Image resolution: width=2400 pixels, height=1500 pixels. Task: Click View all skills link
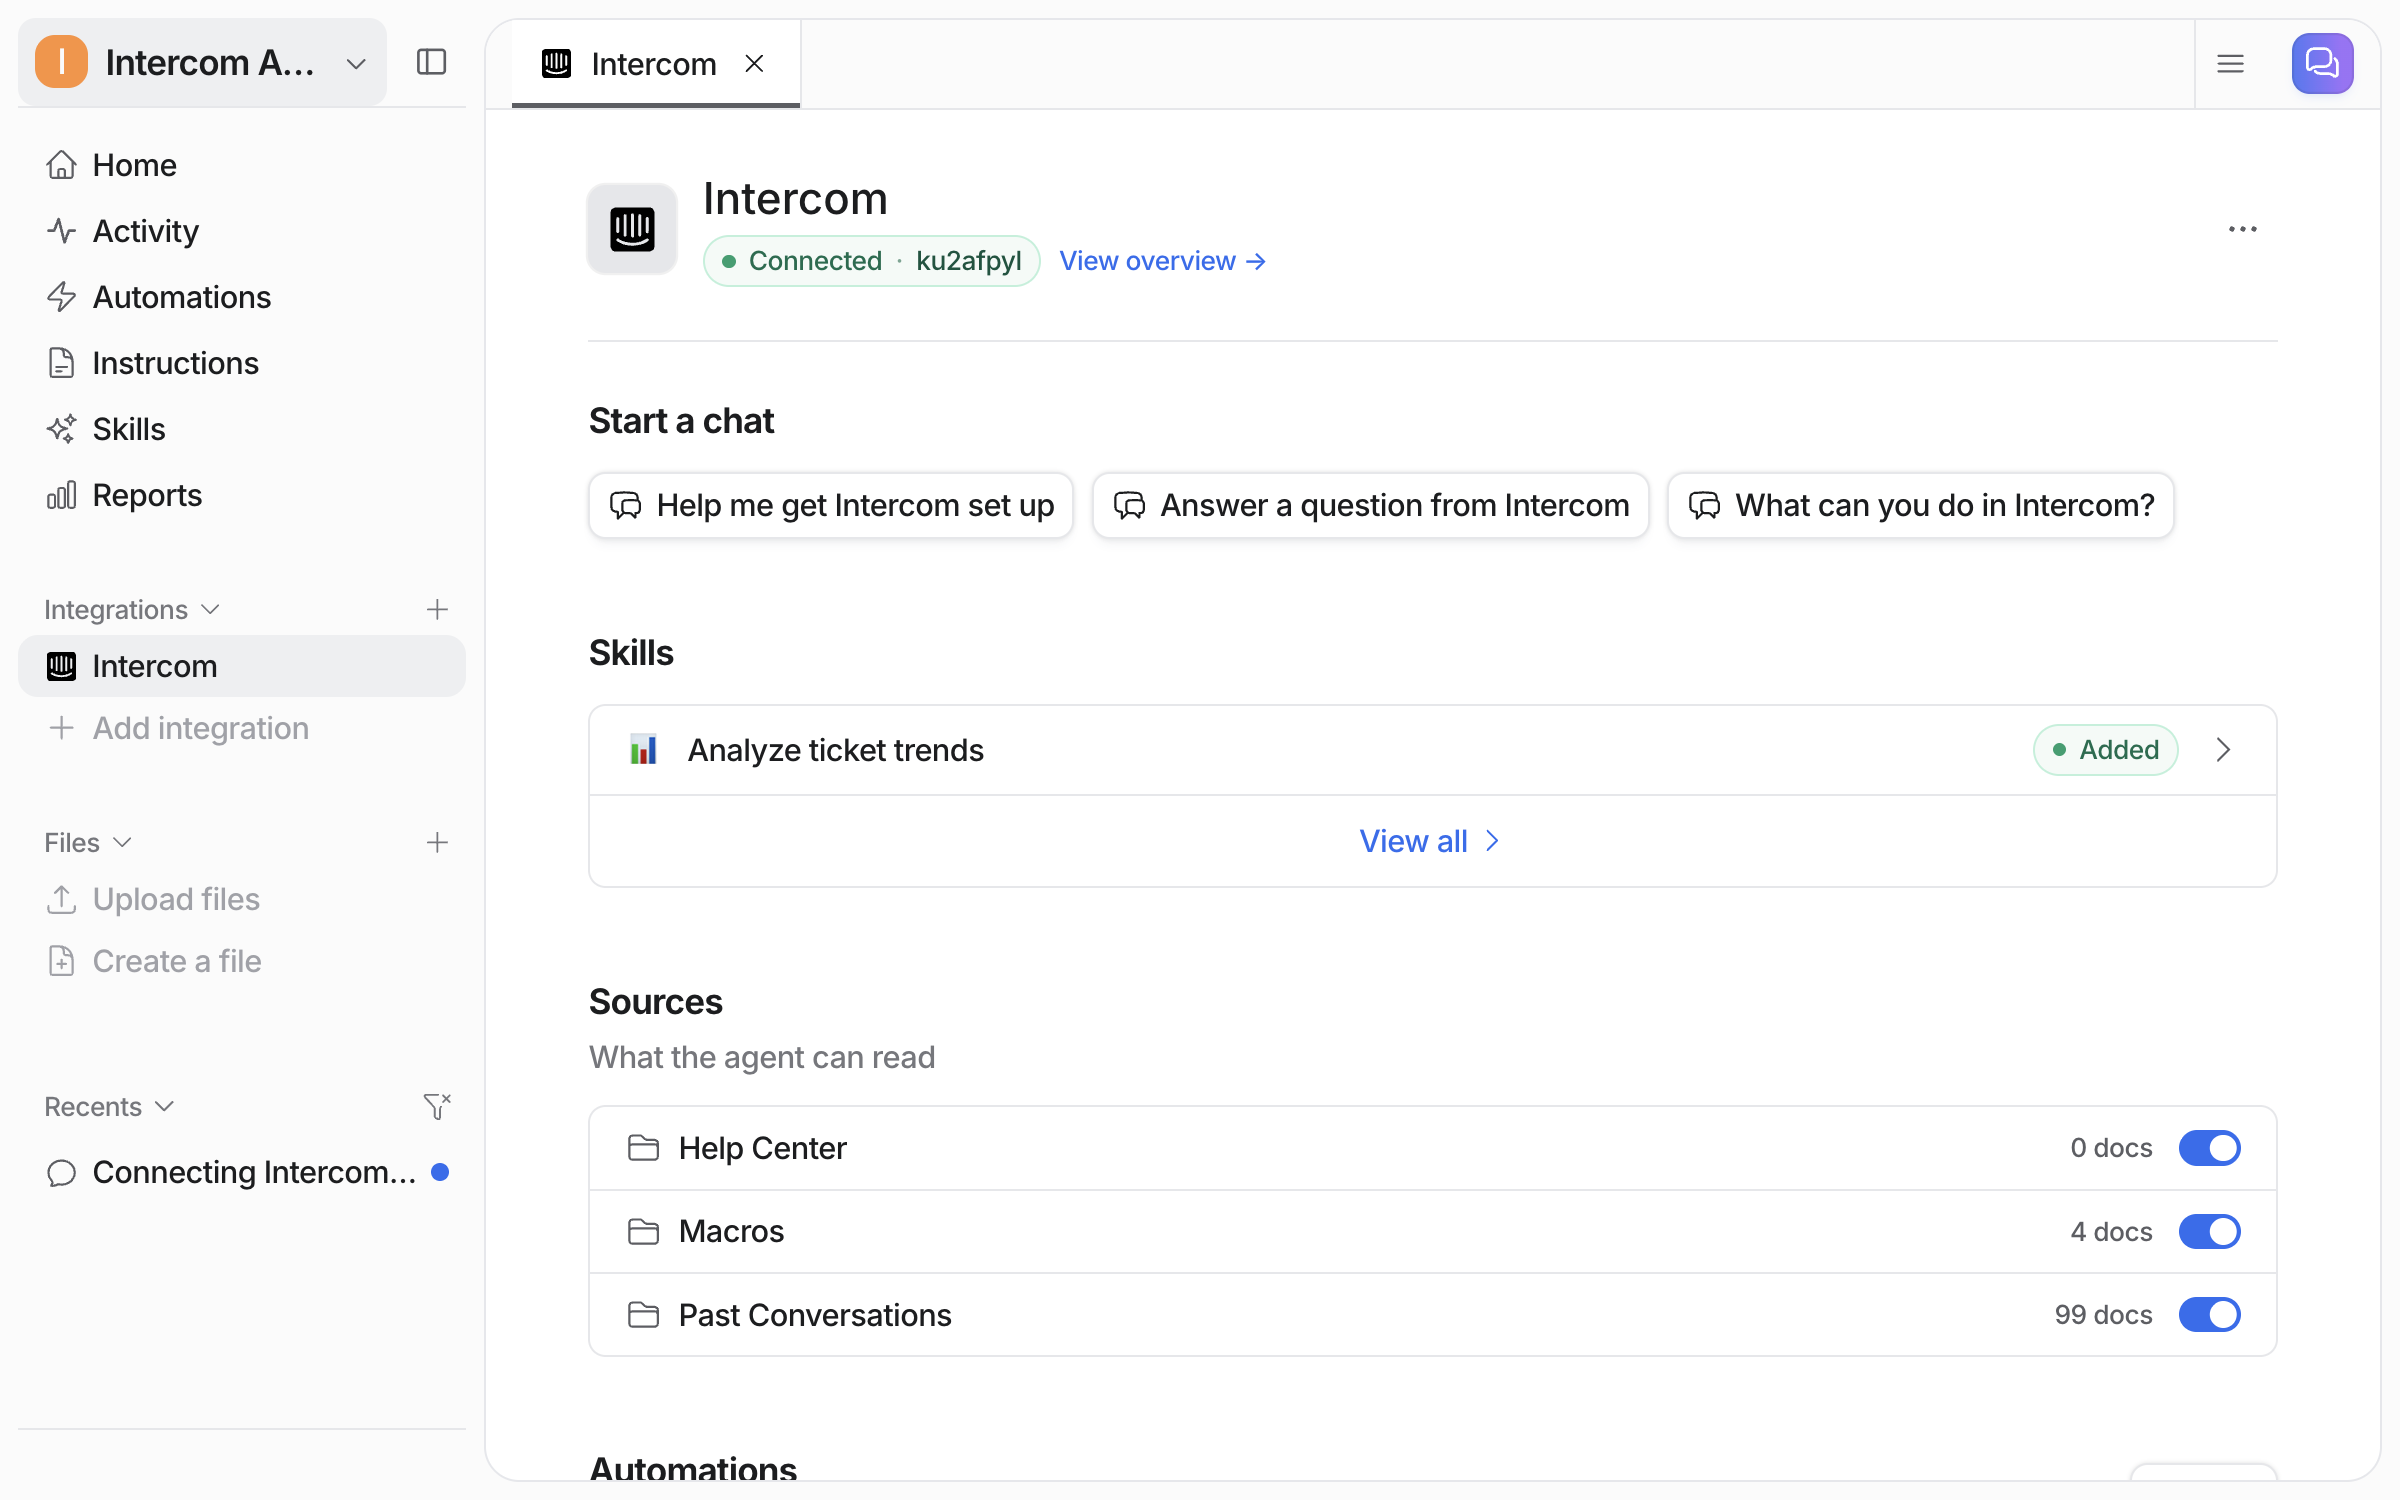click(1430, 841)
